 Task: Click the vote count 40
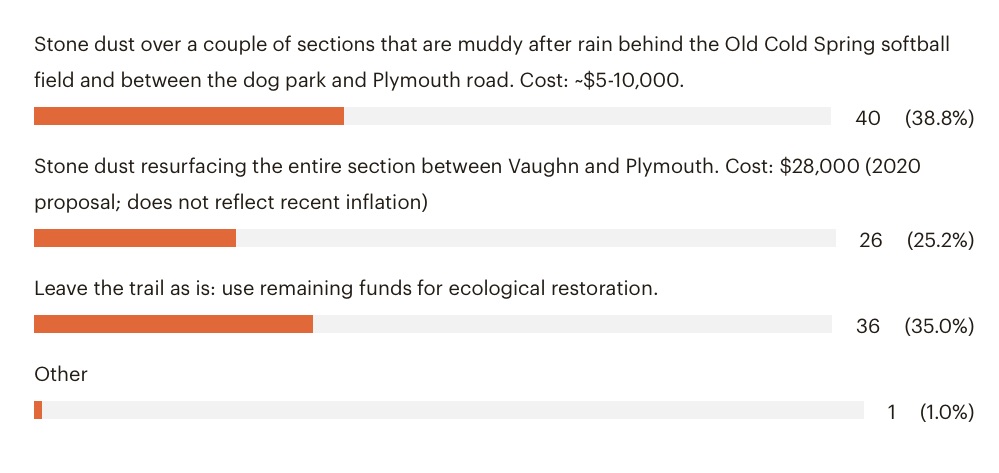[x=867, y=118]
